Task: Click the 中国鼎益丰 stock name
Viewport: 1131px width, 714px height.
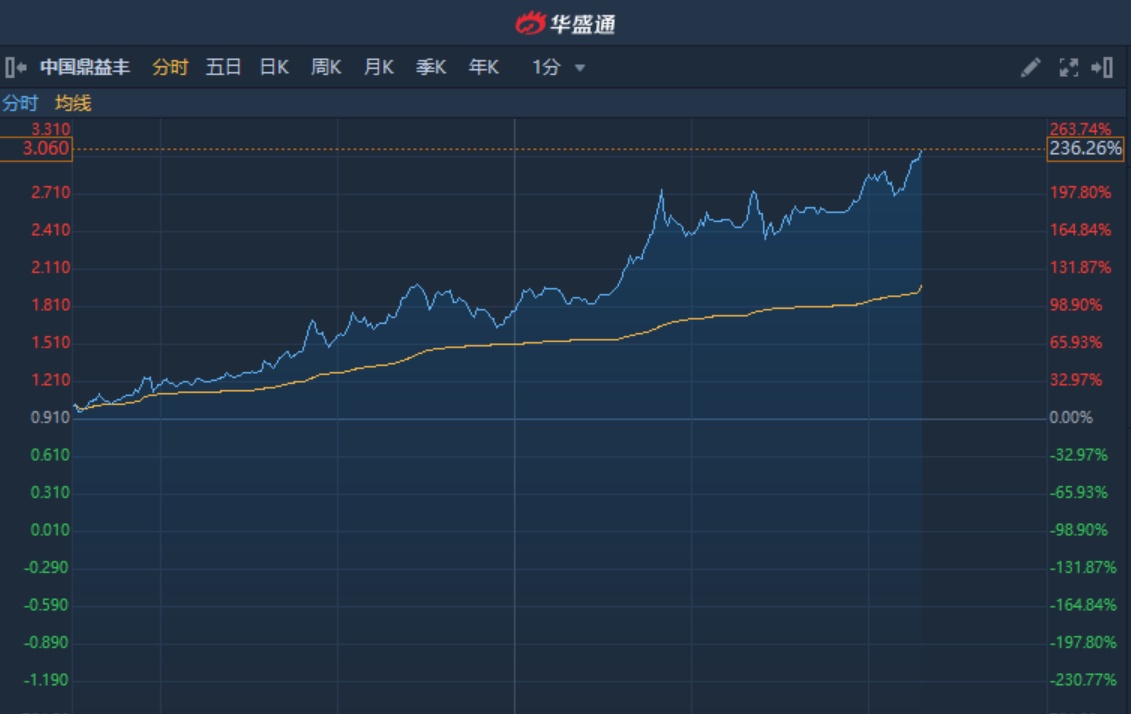Action: pos(85,68)
